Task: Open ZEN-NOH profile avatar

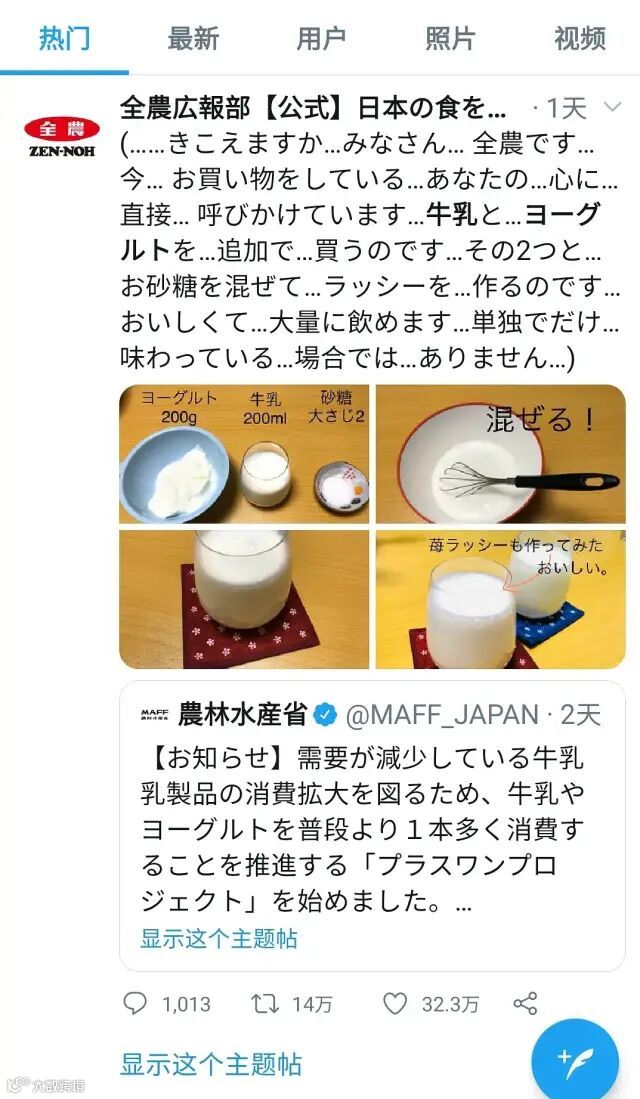Action: (62, 136)
